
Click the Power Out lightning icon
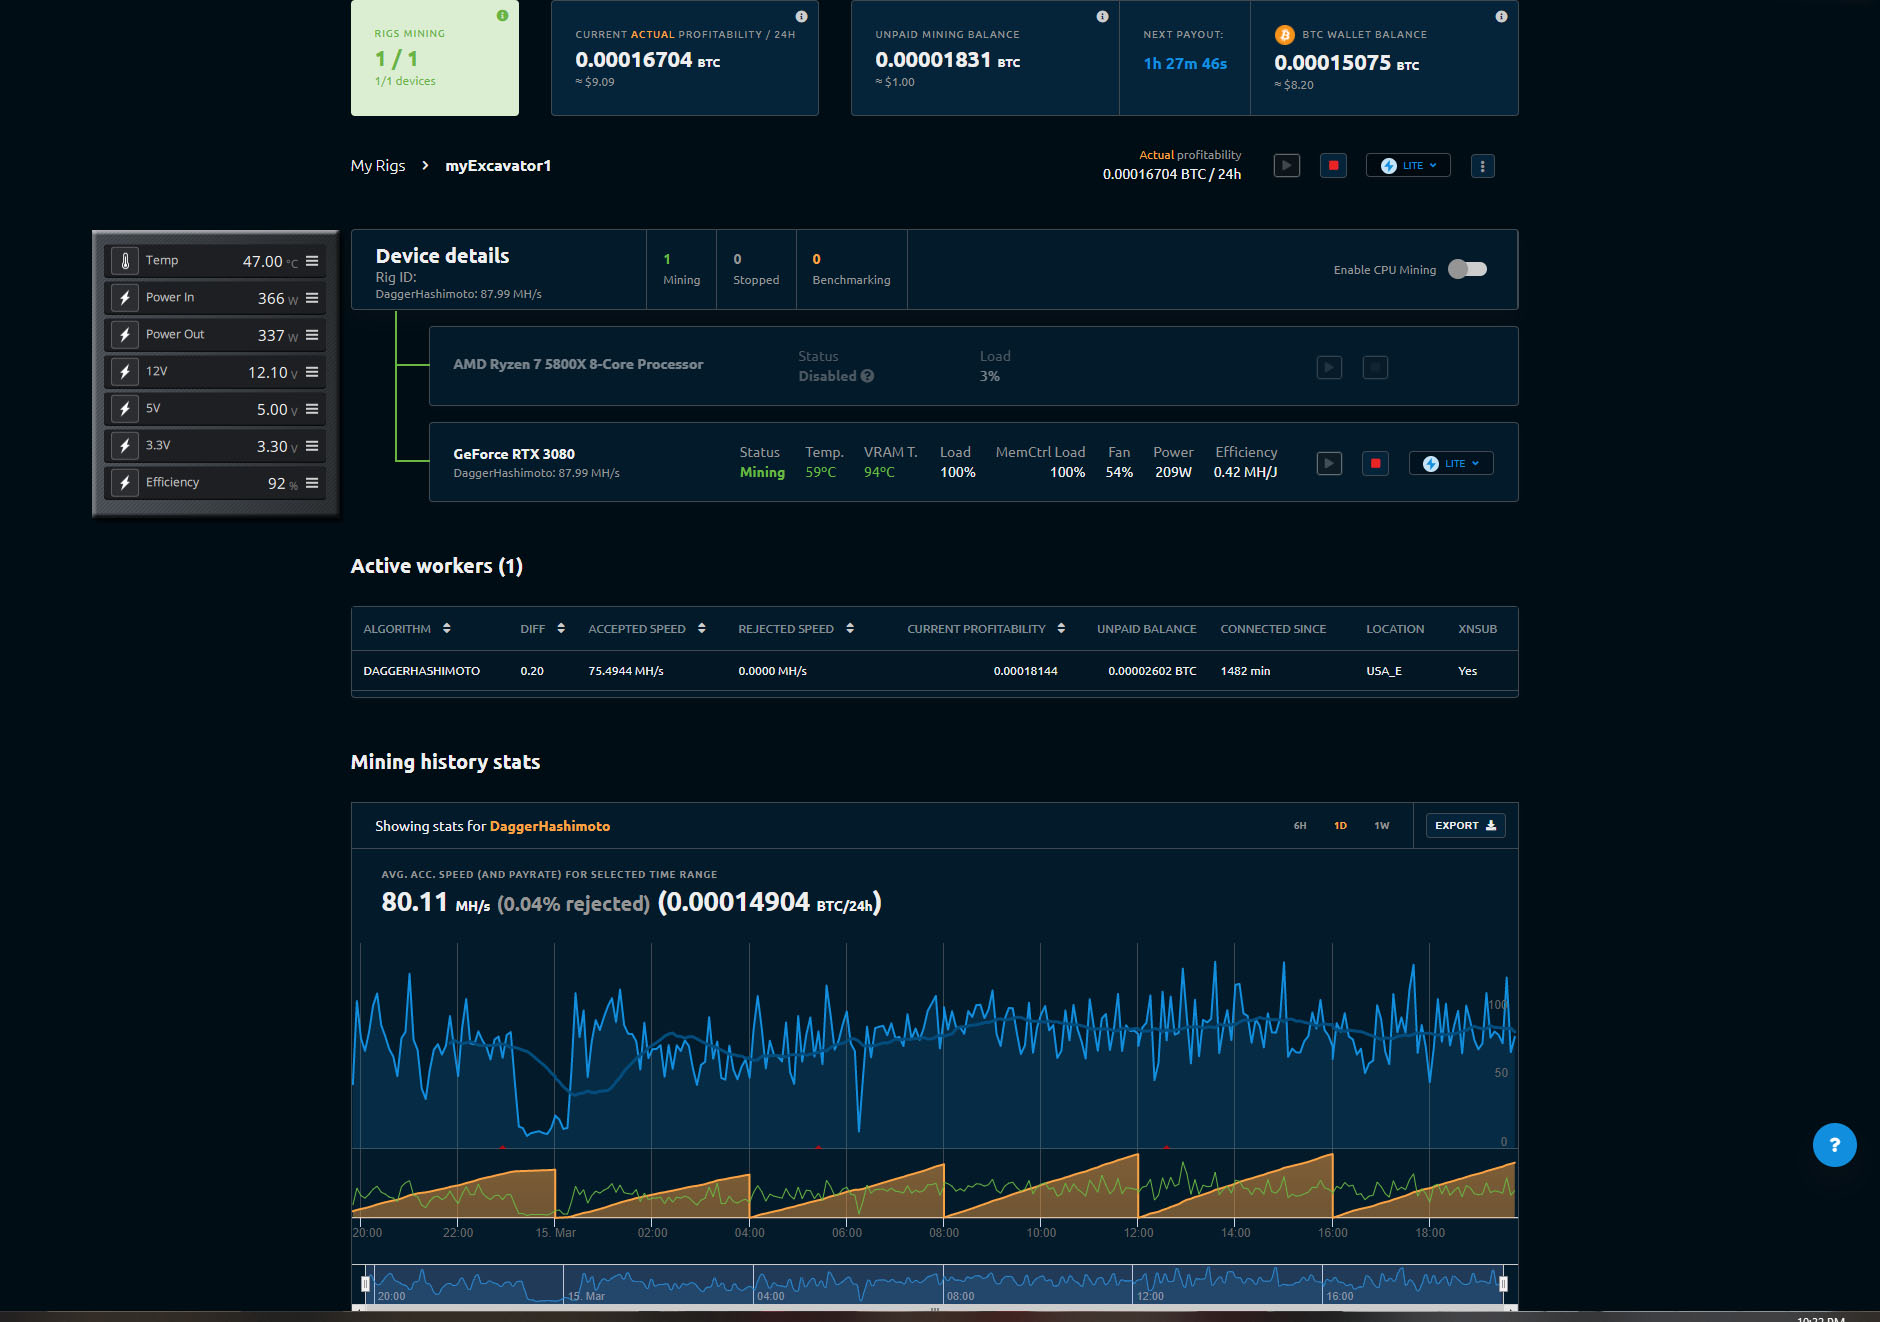125,335
